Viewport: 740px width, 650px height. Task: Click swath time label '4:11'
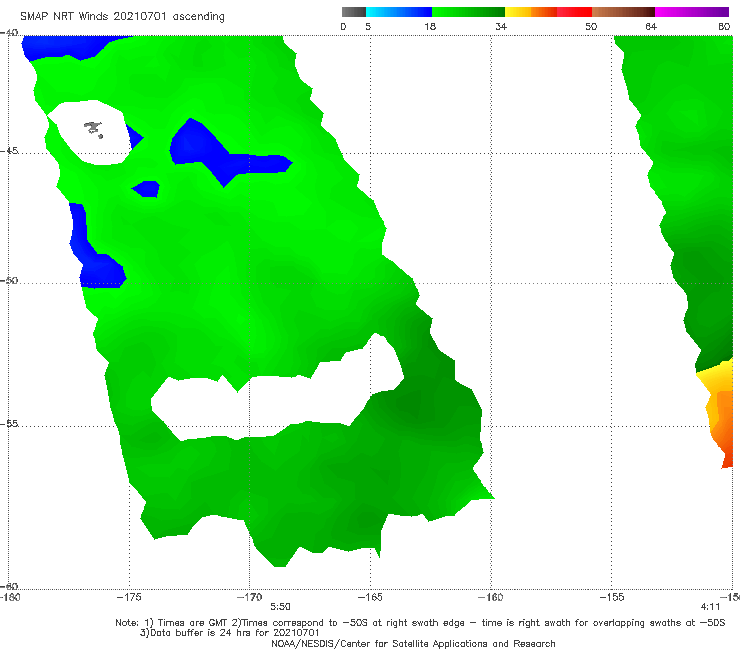[710, 607]
